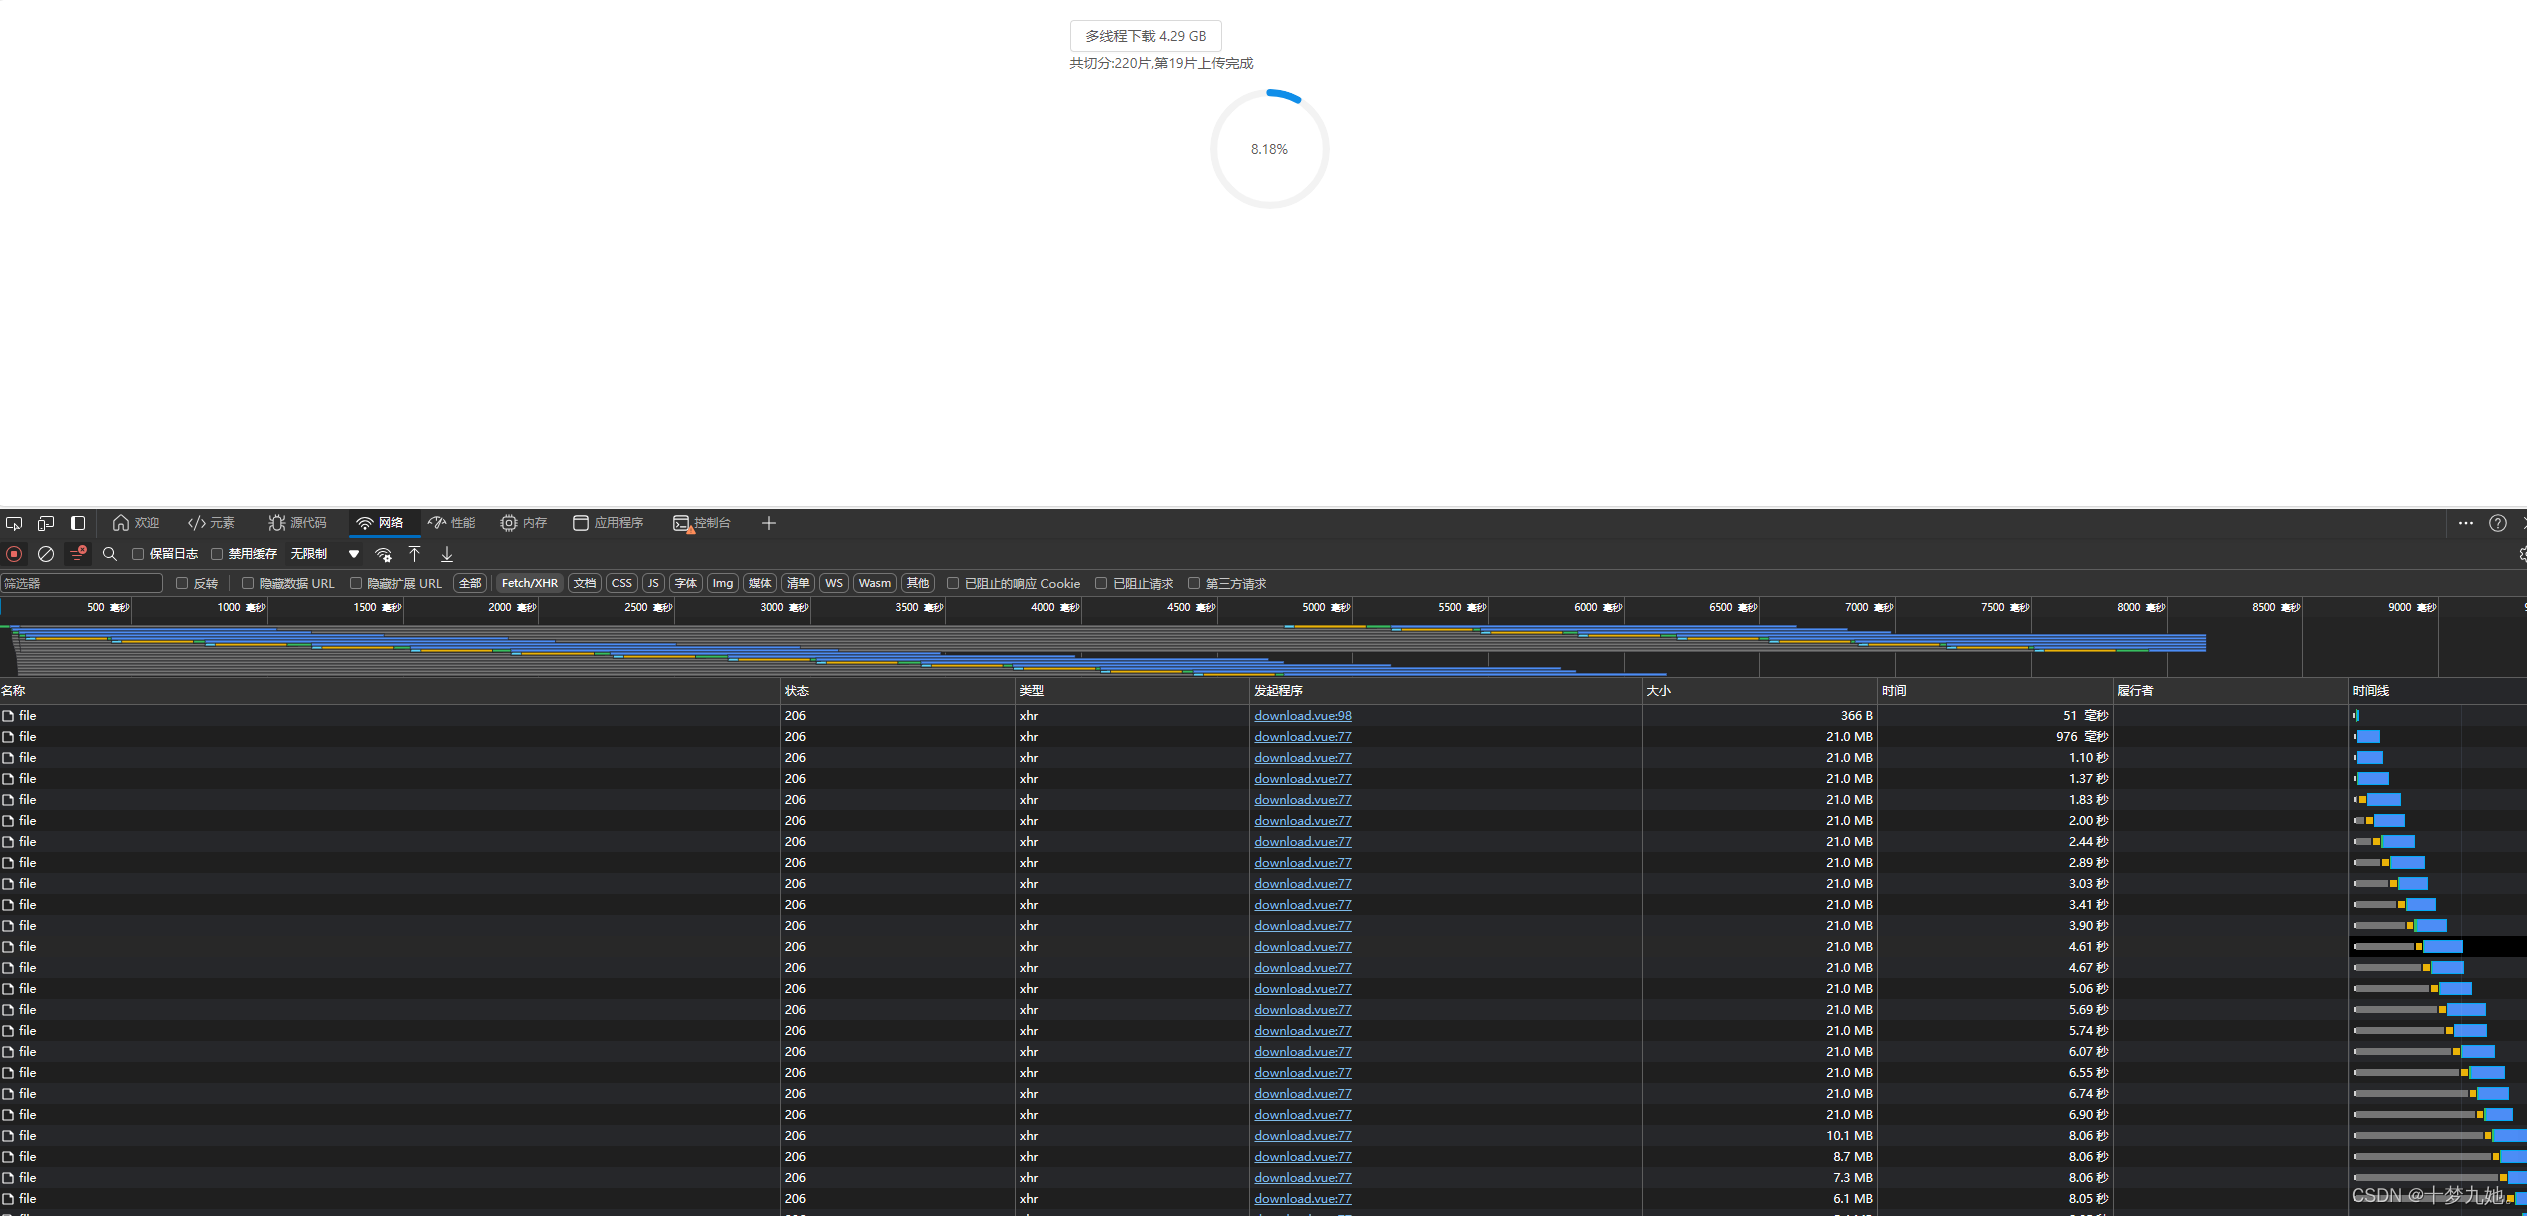Clear the network log

coord(46,554)
